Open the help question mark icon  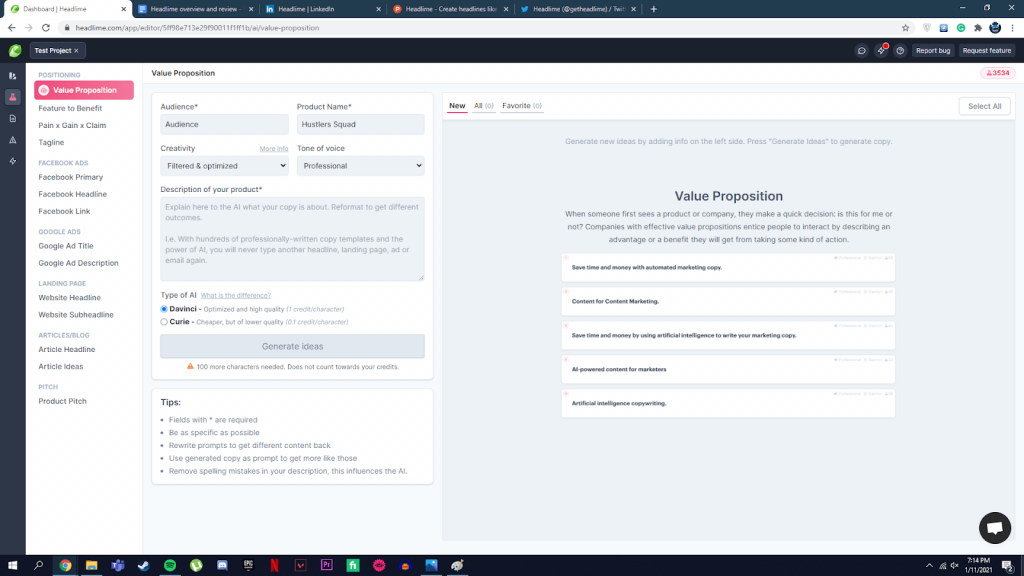click(900, 50)
